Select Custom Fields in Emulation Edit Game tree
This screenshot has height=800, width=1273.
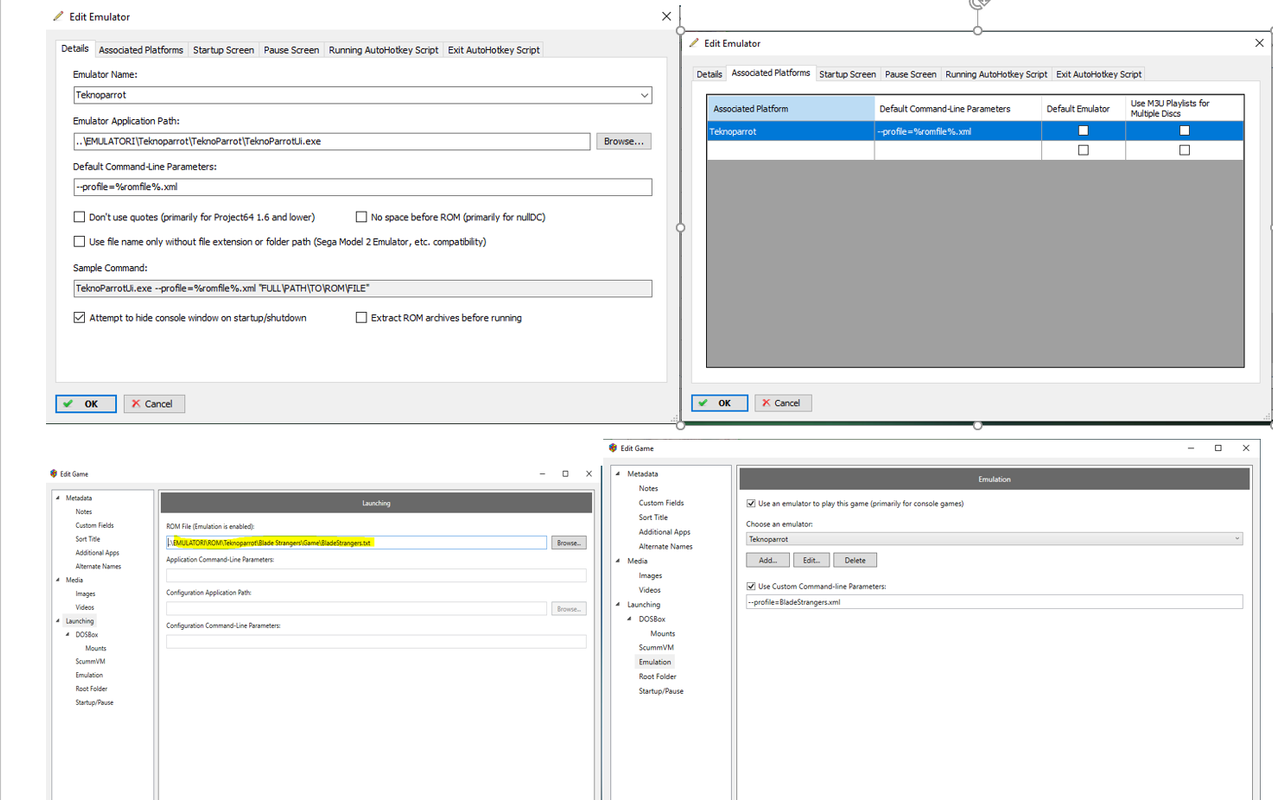tap(661, 503)
